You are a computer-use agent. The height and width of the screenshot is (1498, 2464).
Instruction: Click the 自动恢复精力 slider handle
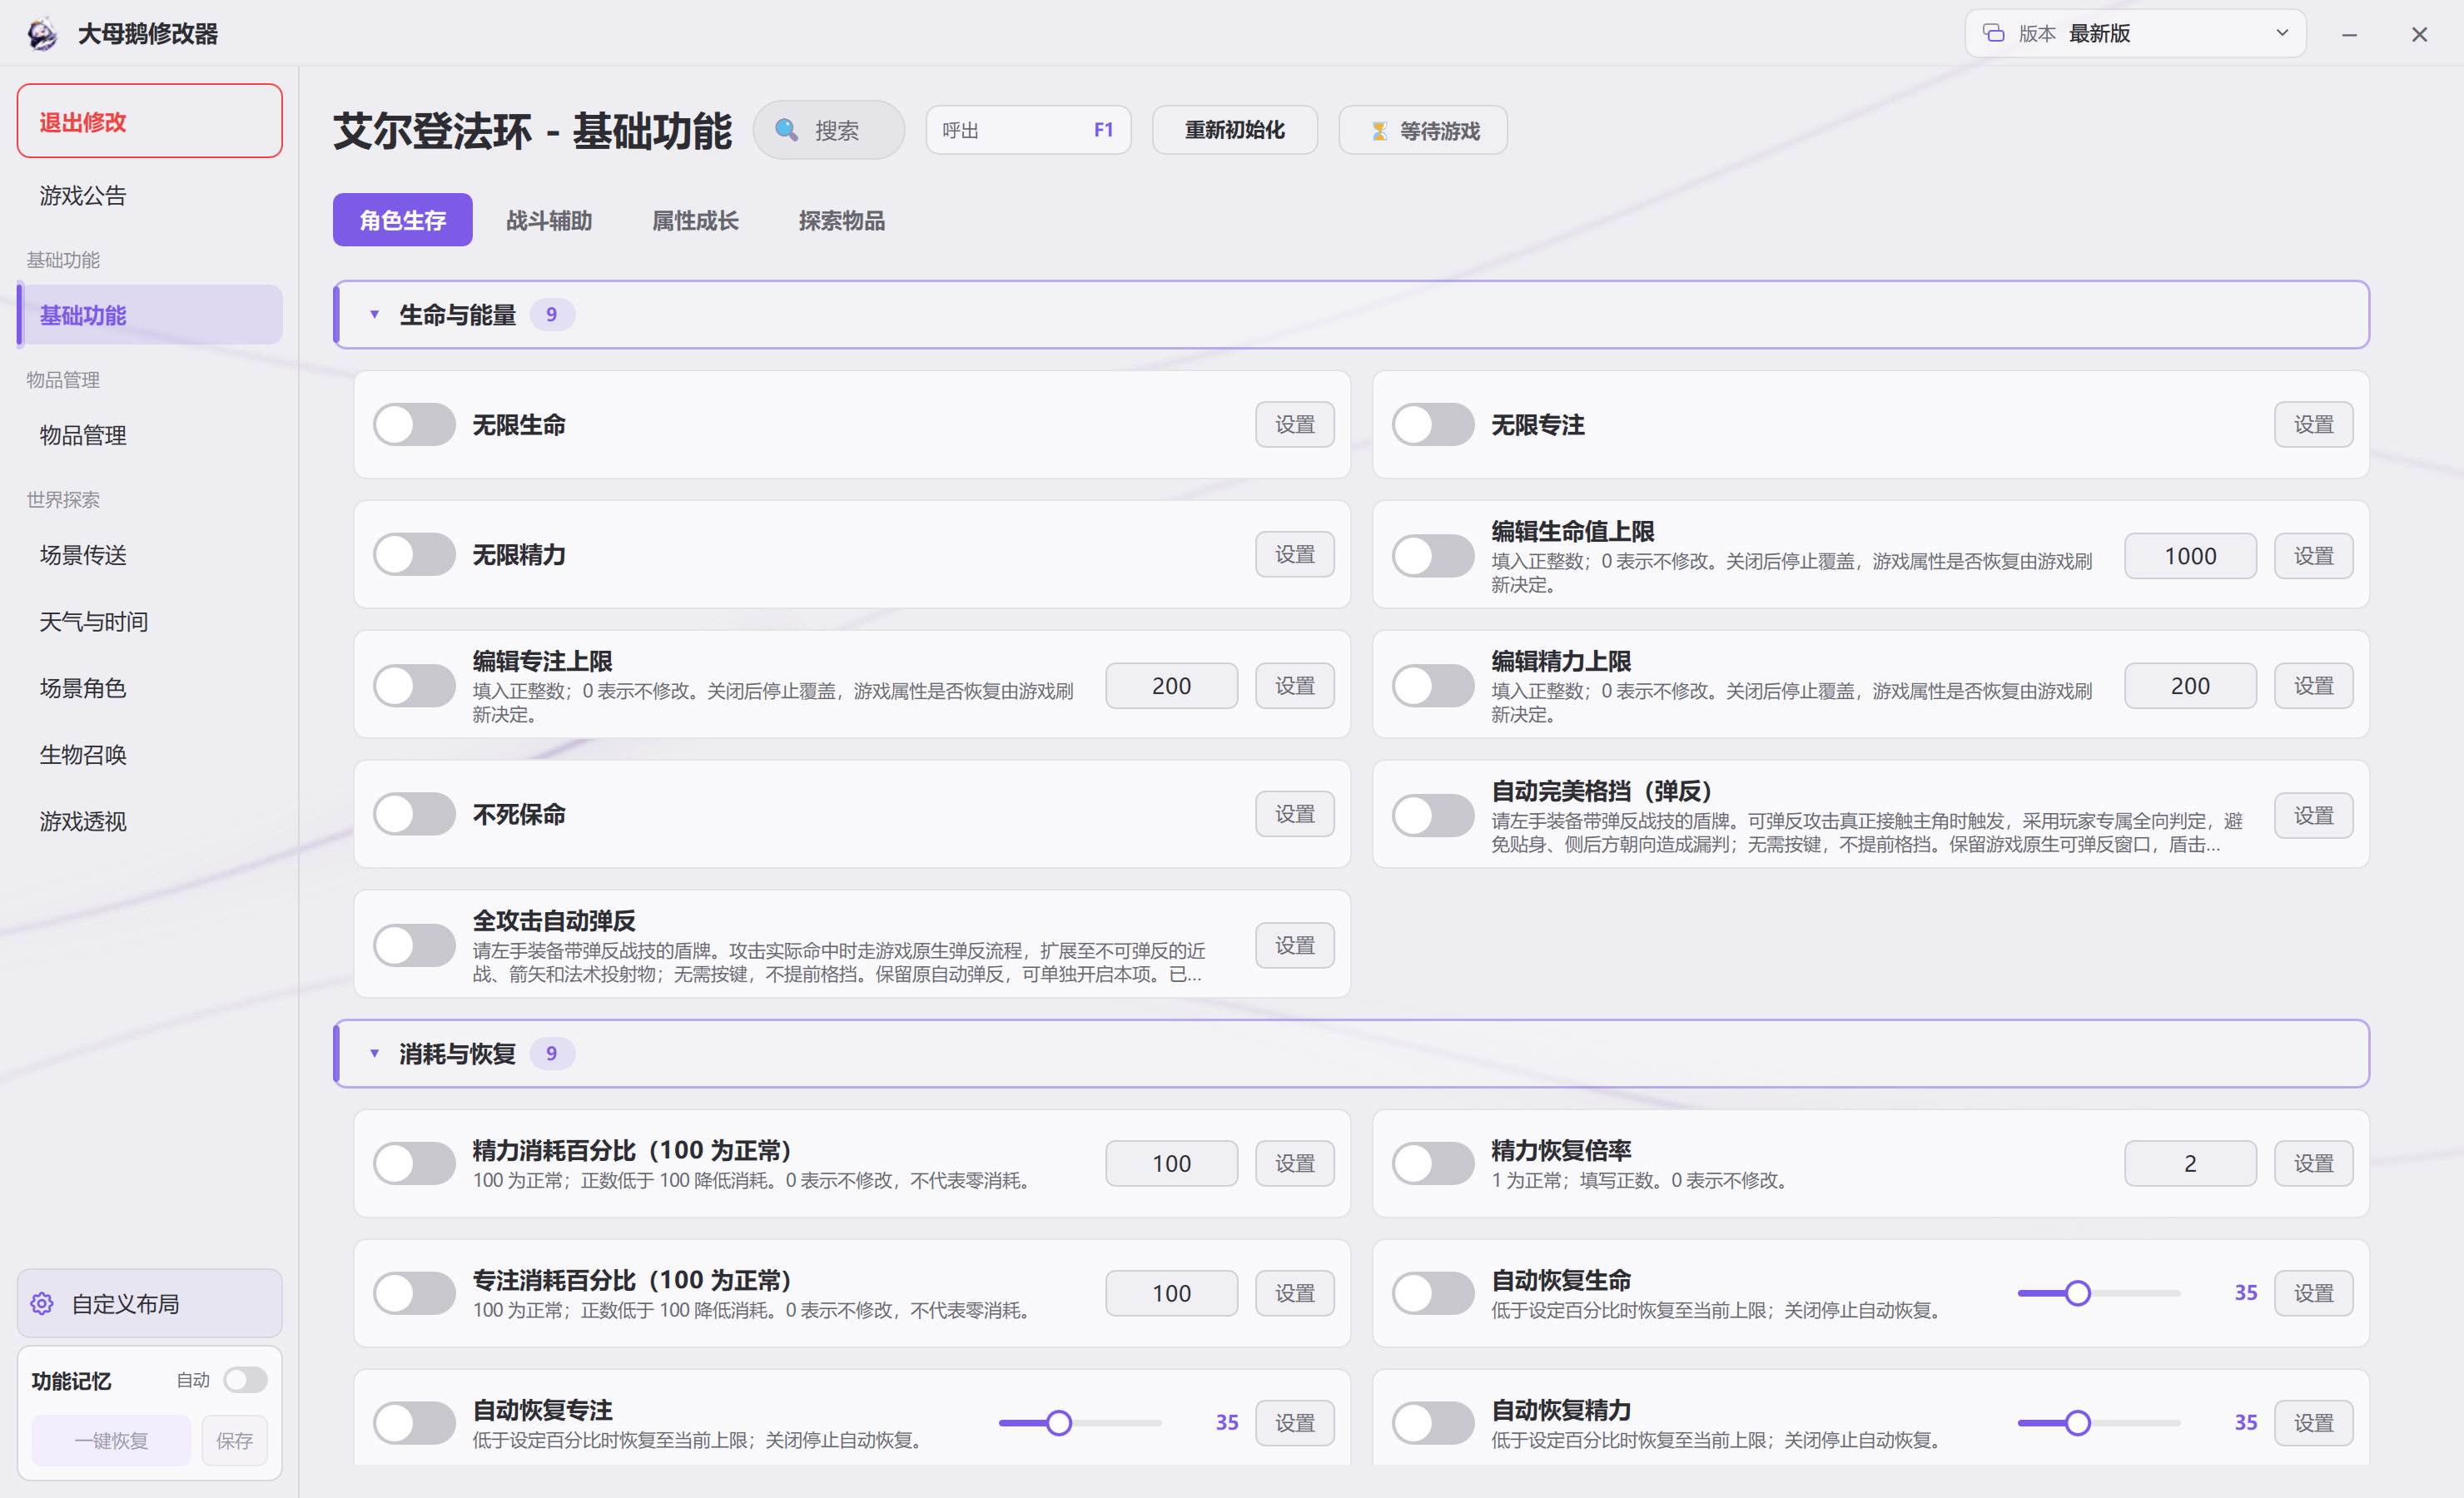tap(2077, 1423)
